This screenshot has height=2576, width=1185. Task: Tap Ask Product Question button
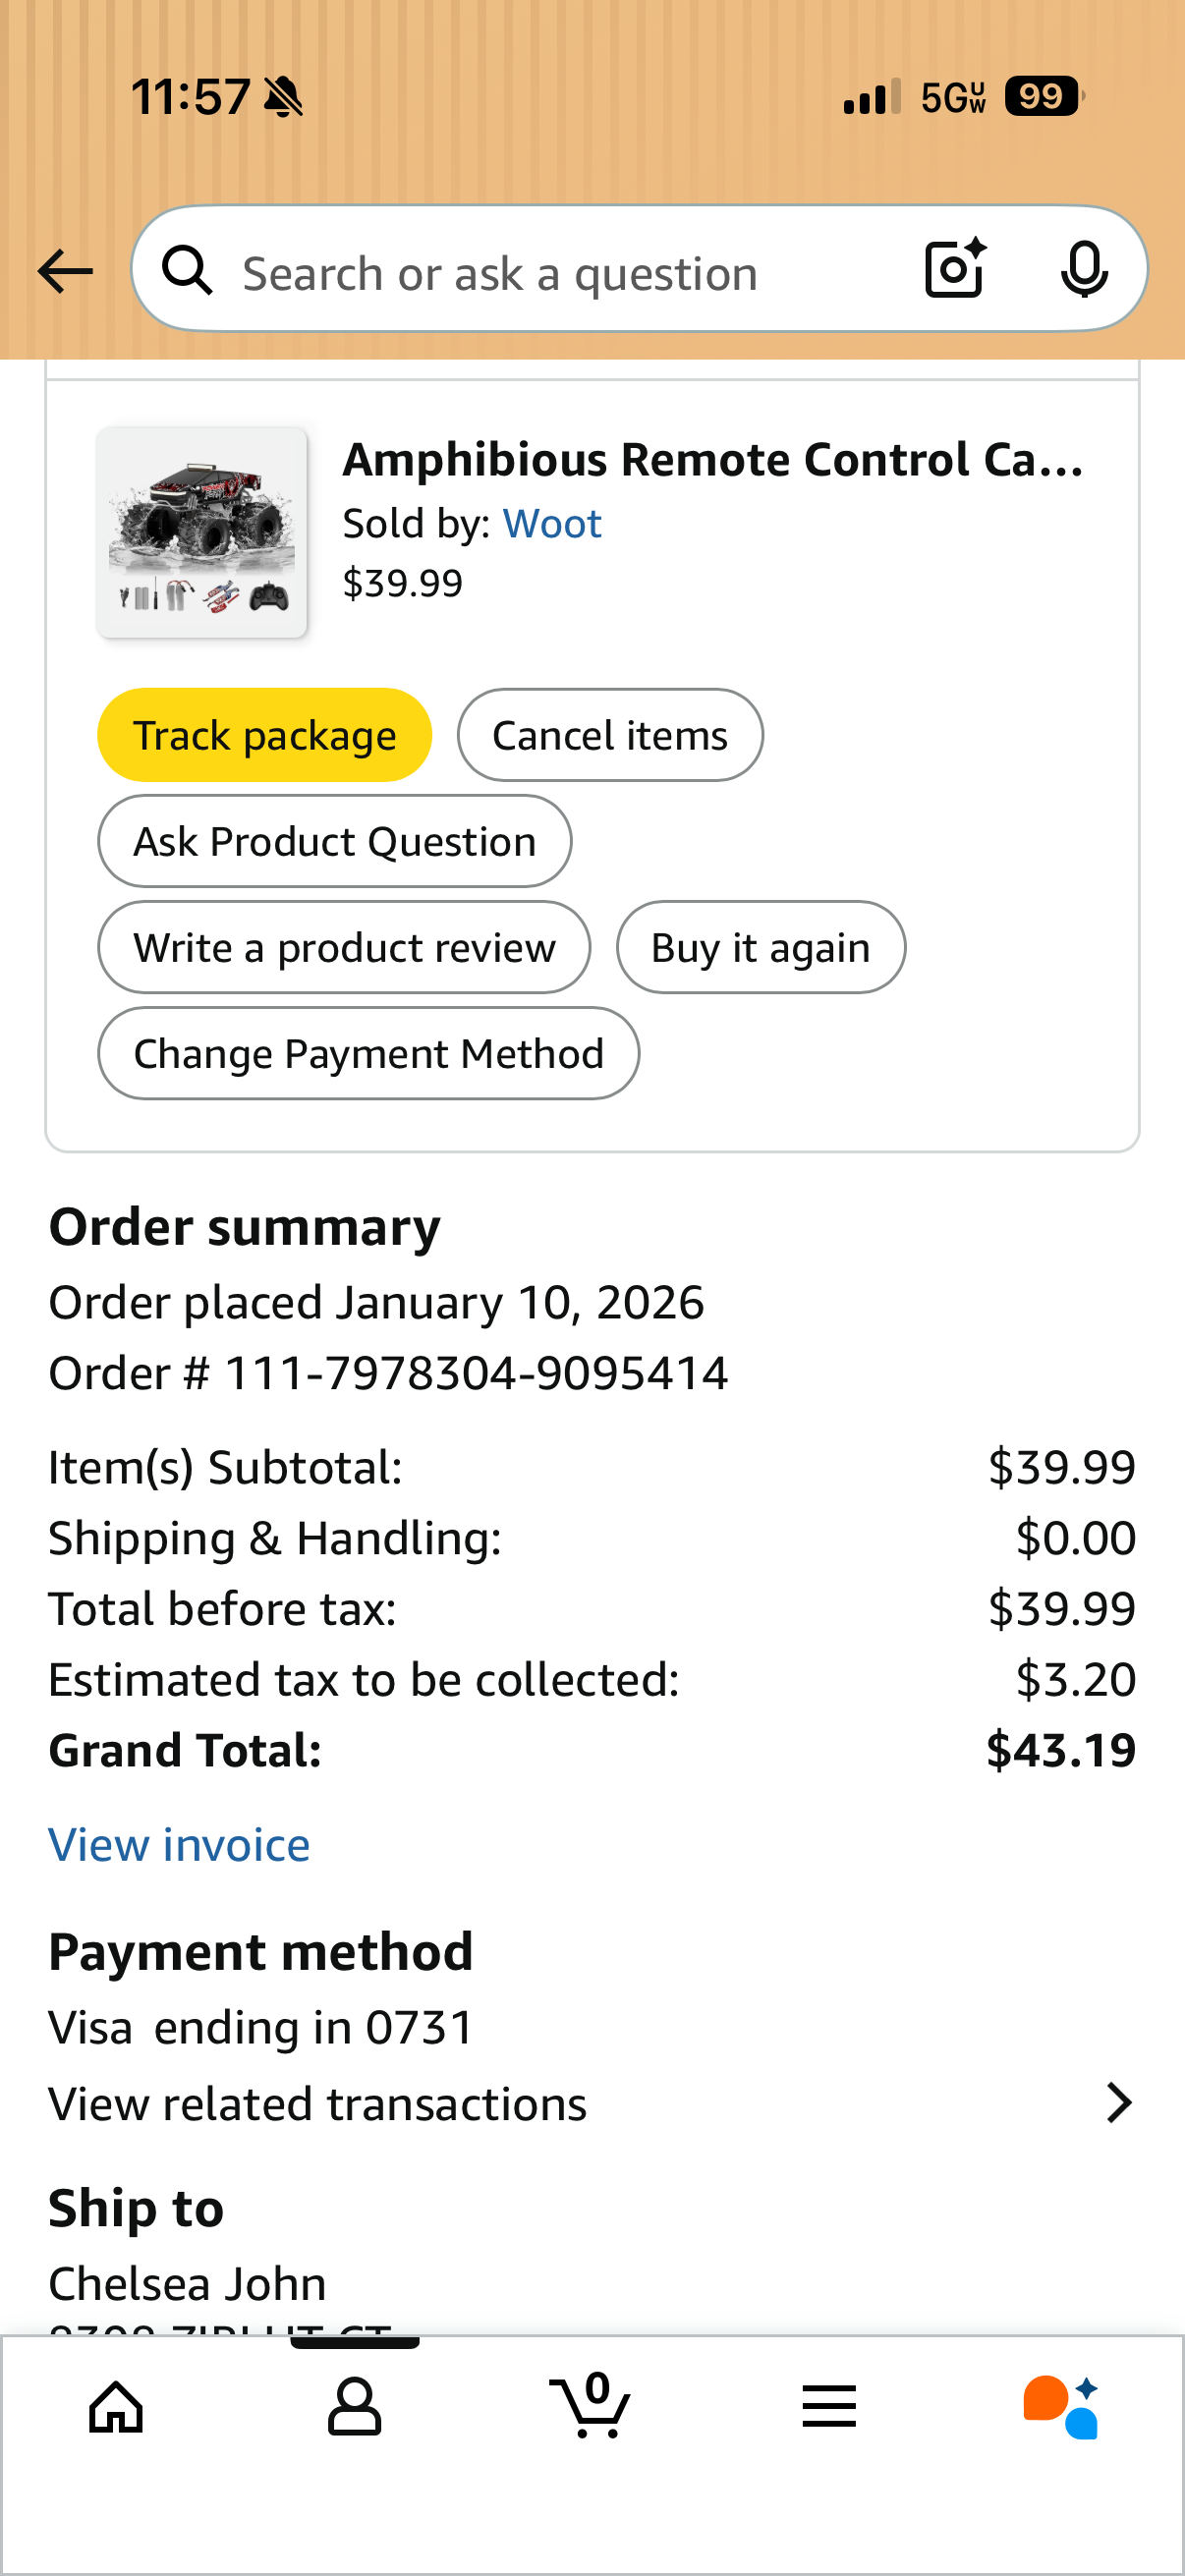click(x=334, y=841)
